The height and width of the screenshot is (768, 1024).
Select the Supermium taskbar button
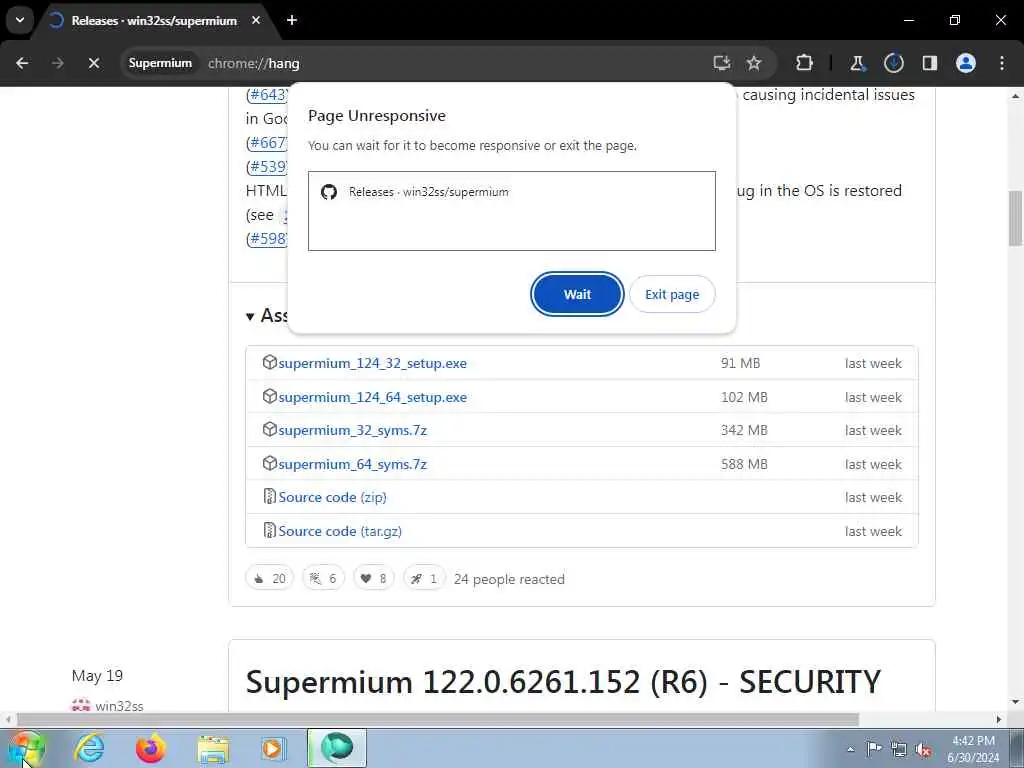point(337,748)
